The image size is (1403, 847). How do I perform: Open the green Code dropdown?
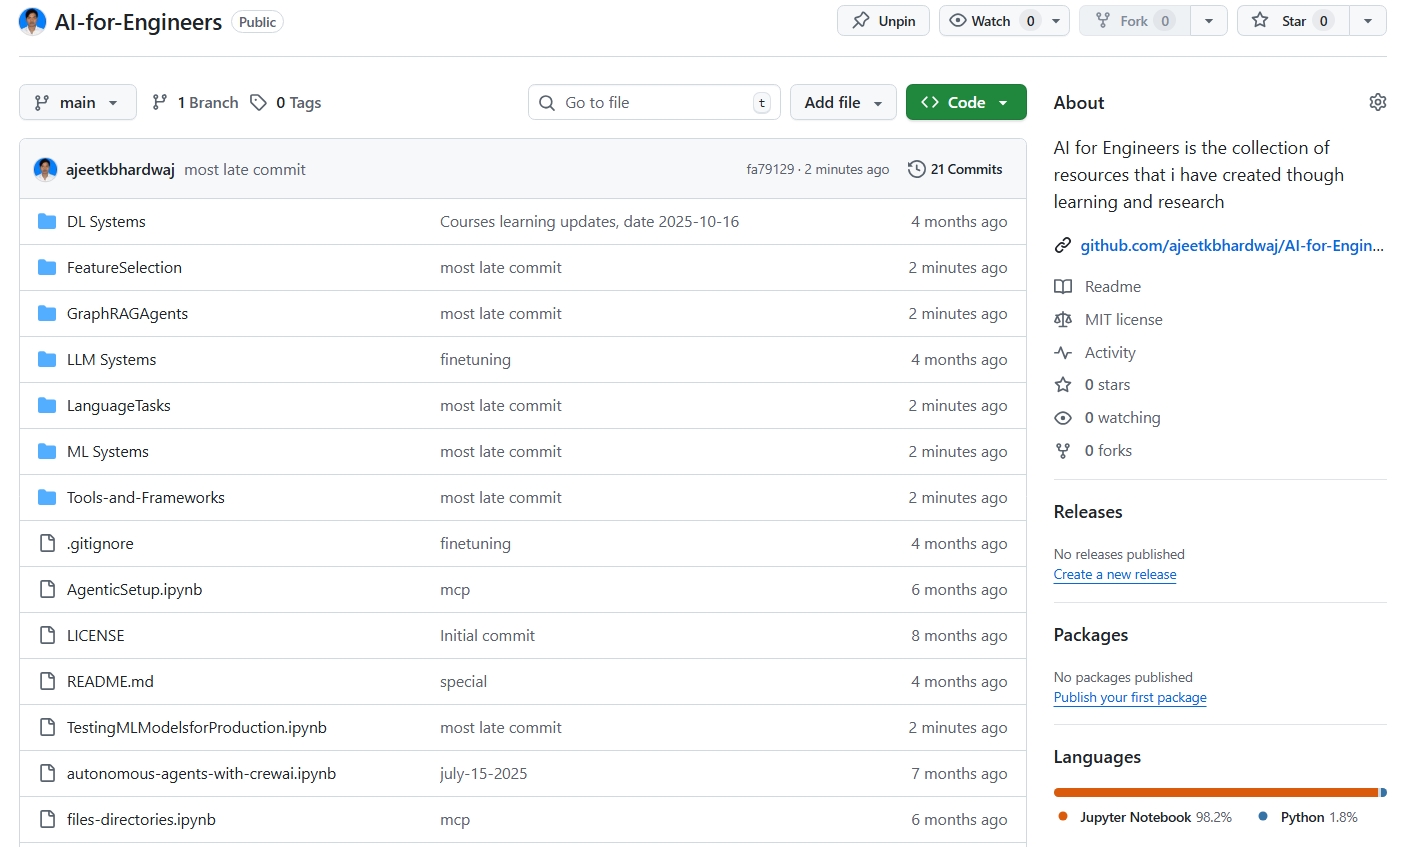pos(965,102)
